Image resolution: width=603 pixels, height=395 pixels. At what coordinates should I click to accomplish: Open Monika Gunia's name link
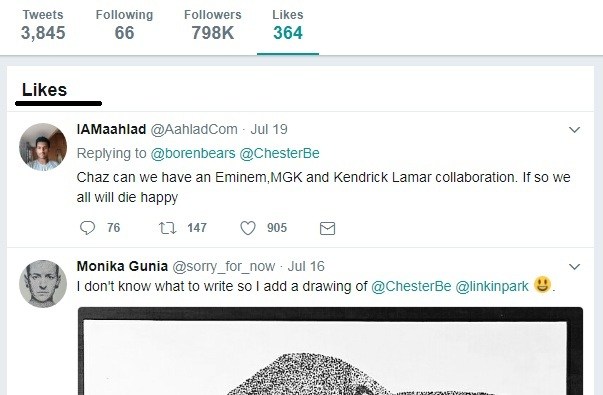(x=122, y=266)
